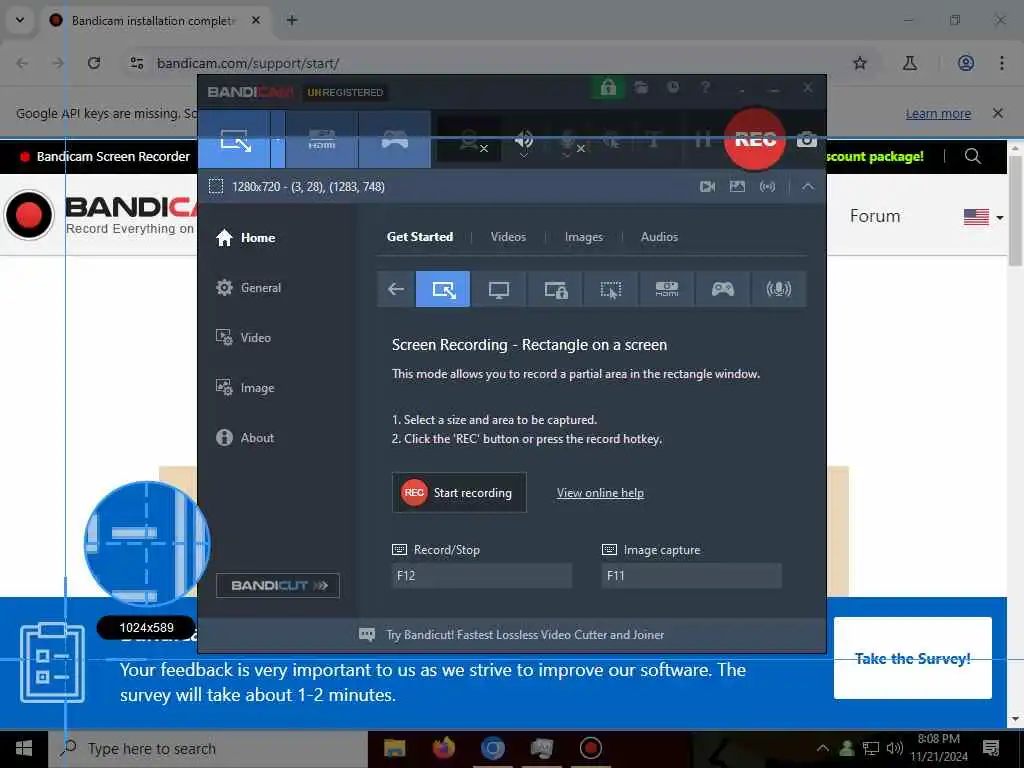Capture a screenshot with camera icon

pos(807,139)
